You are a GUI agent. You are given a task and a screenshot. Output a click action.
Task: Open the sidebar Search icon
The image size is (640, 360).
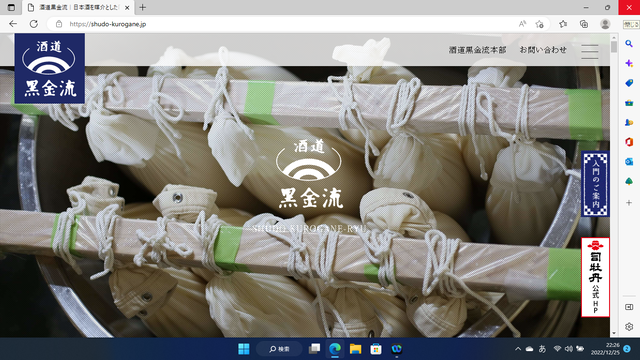629,44
